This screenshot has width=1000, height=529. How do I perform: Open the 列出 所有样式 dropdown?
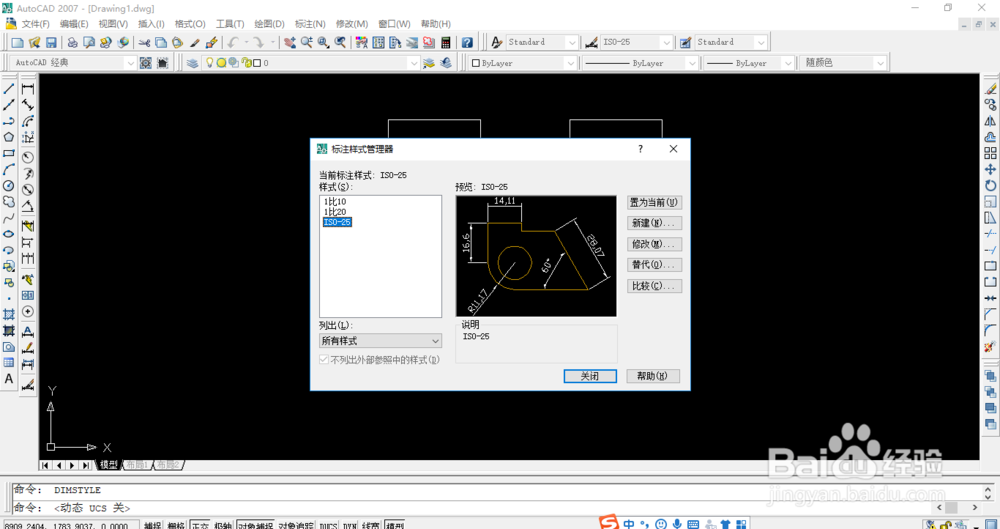tap(380, 341)
